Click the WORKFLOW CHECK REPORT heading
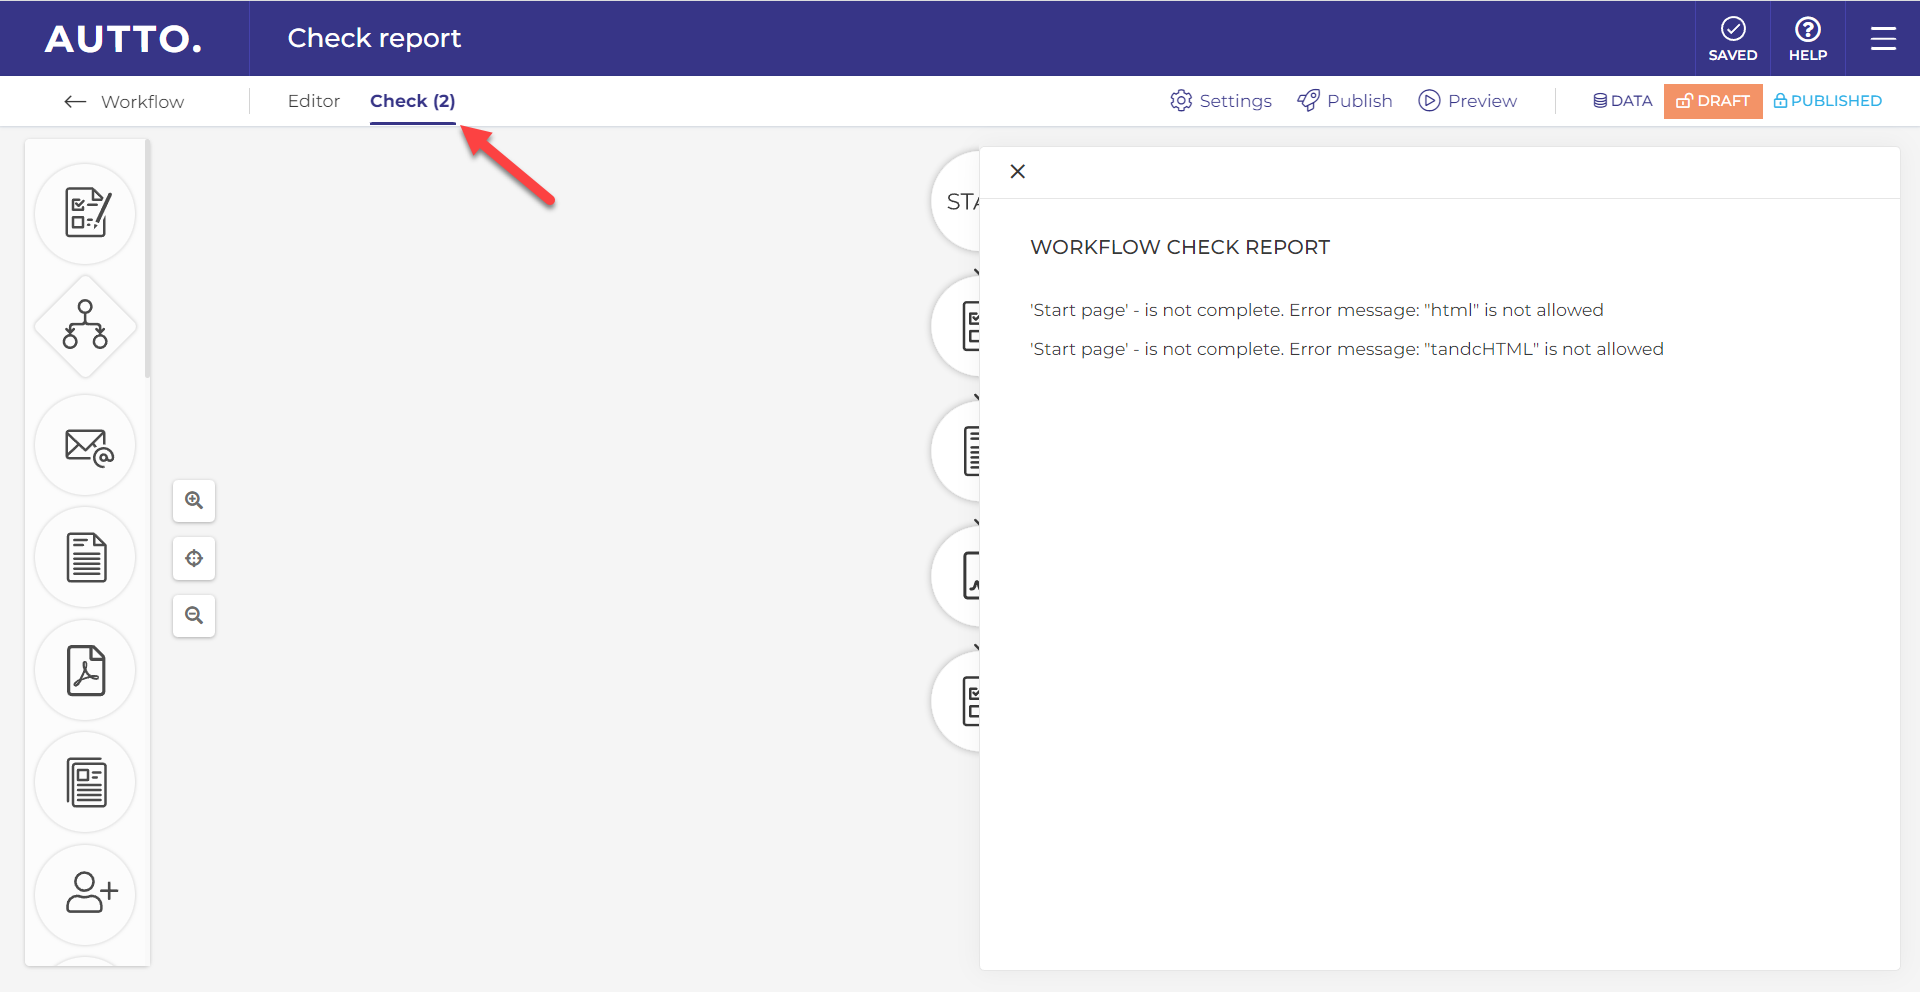The image size is (1920, 992). 1180,247
